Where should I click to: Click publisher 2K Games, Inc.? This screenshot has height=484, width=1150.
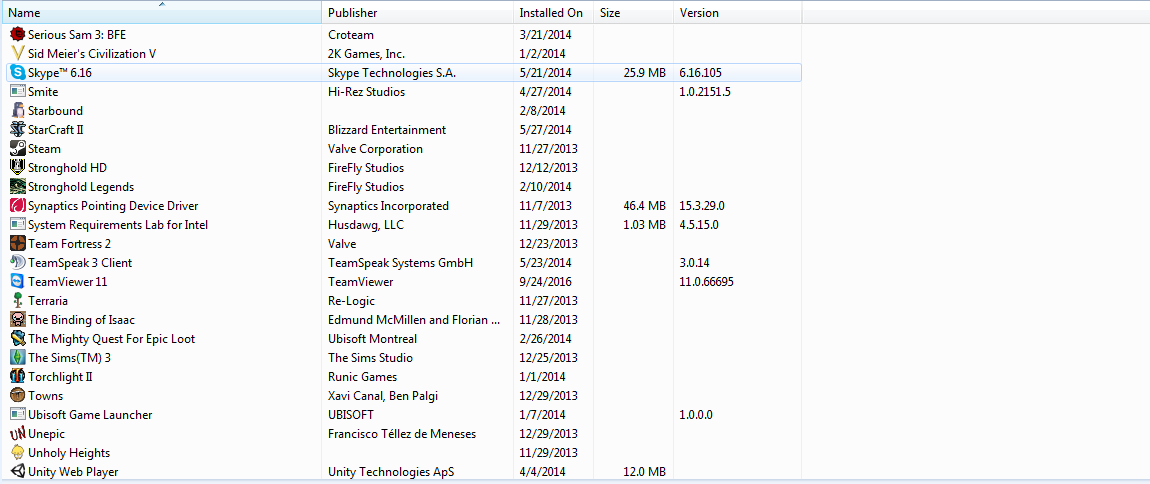[366, 54]
